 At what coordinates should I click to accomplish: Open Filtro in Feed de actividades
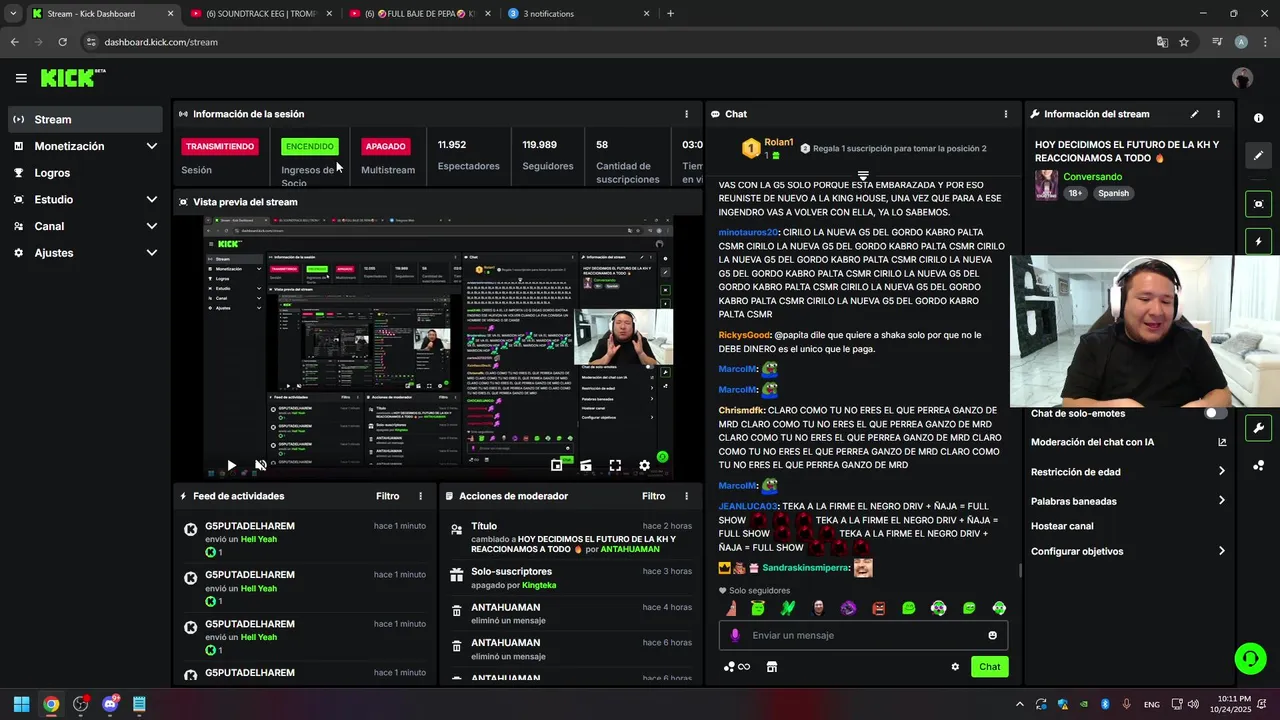[x=387, y=496]
